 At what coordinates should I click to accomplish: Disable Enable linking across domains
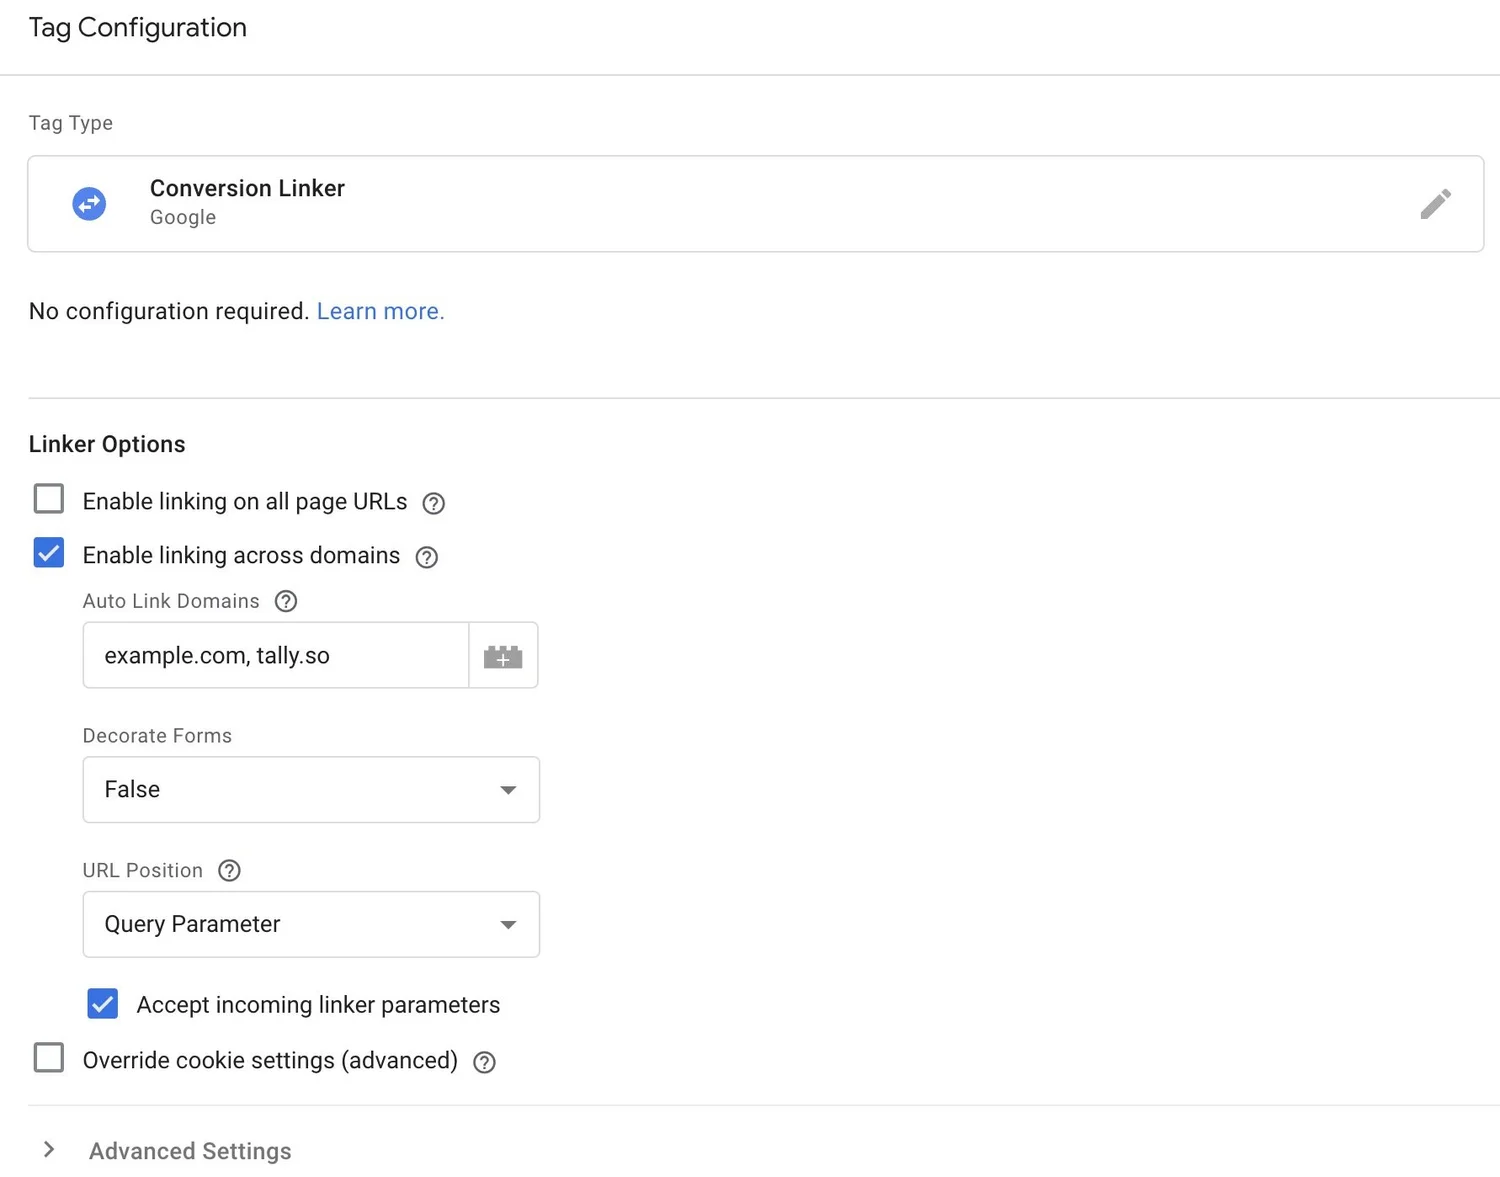pos(48,553)
